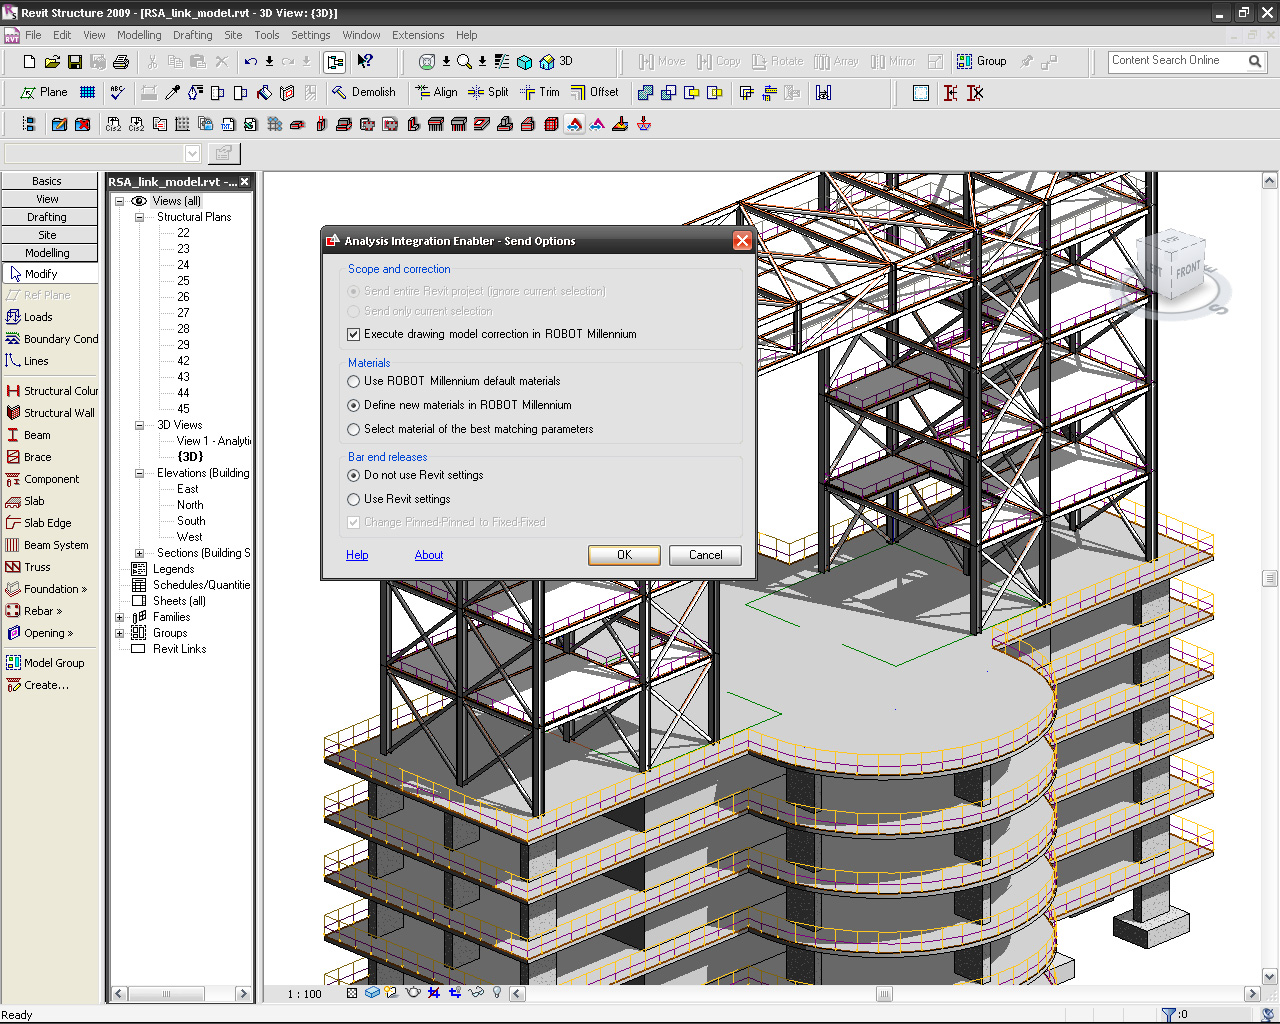1280x1024 pixels.
Task: Click the Save icon in toolbar
Action: pos(75,62)
